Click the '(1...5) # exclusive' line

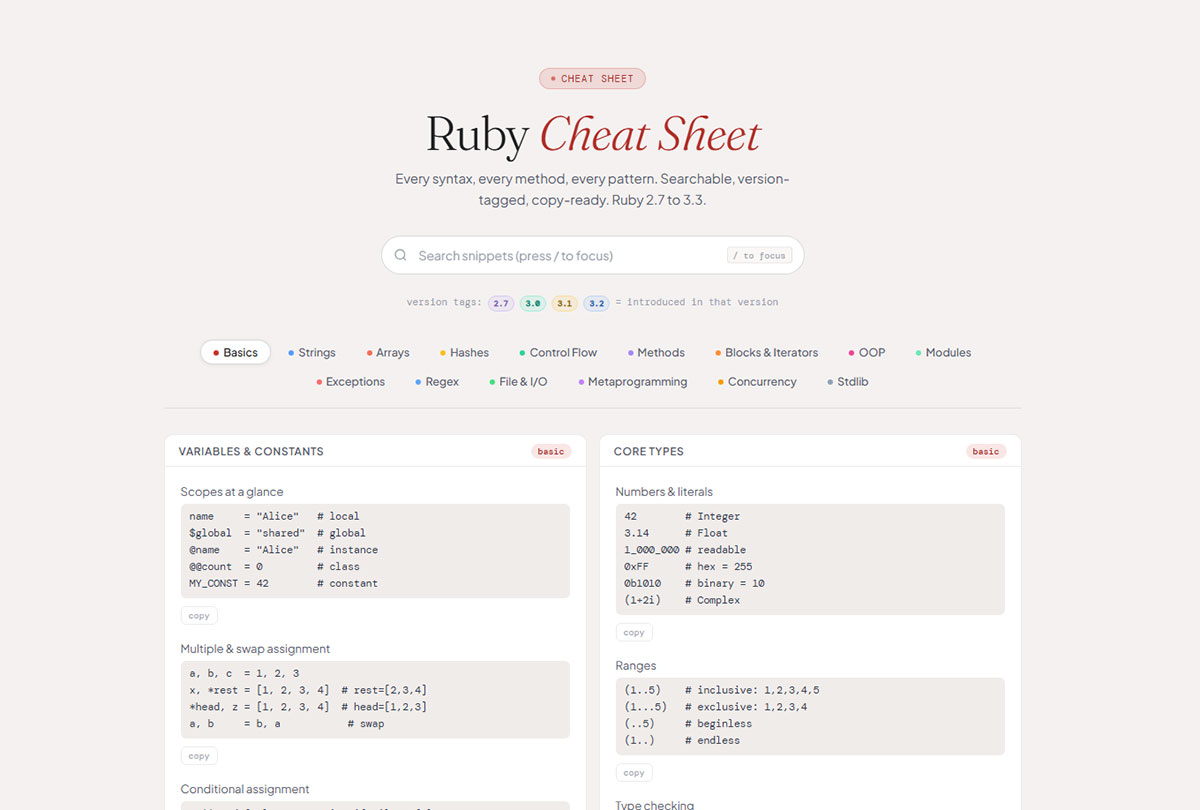(716, 707)
